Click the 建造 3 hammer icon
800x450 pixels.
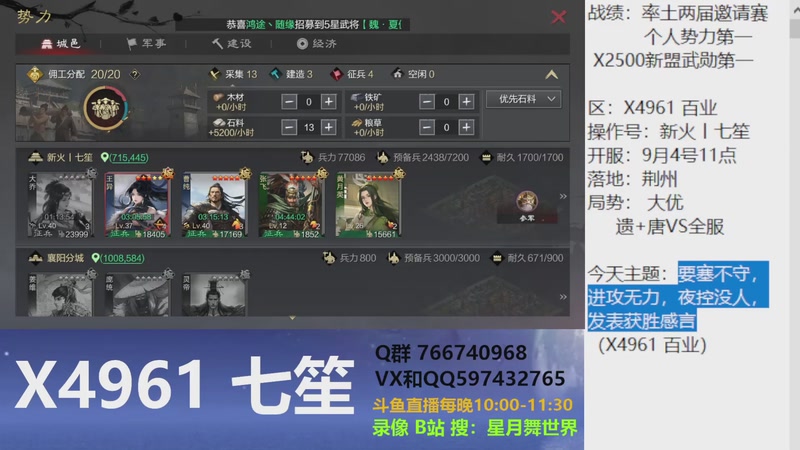coord(276,74)
